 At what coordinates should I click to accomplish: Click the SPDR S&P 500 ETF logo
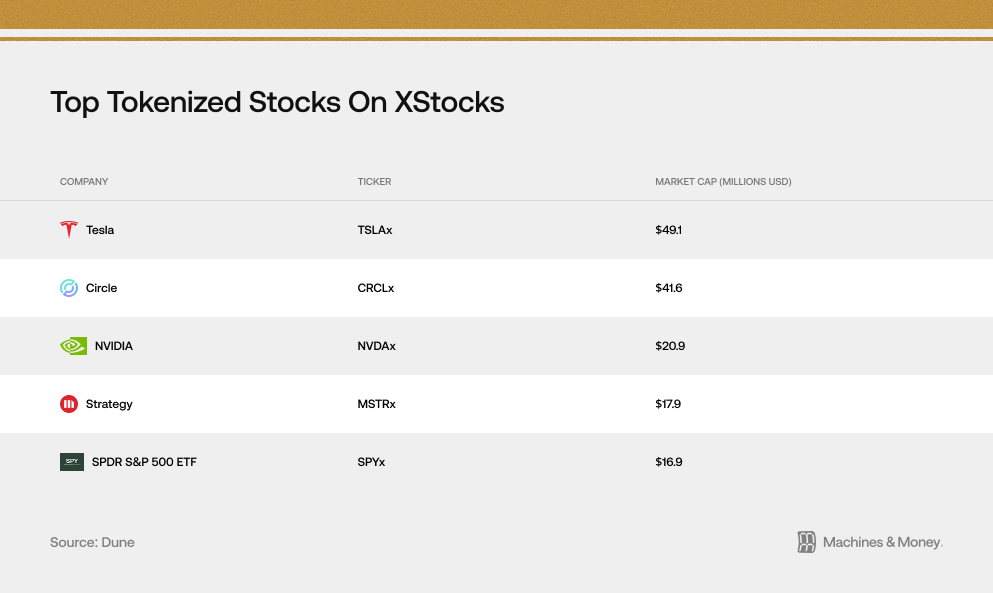pos(72,462)
